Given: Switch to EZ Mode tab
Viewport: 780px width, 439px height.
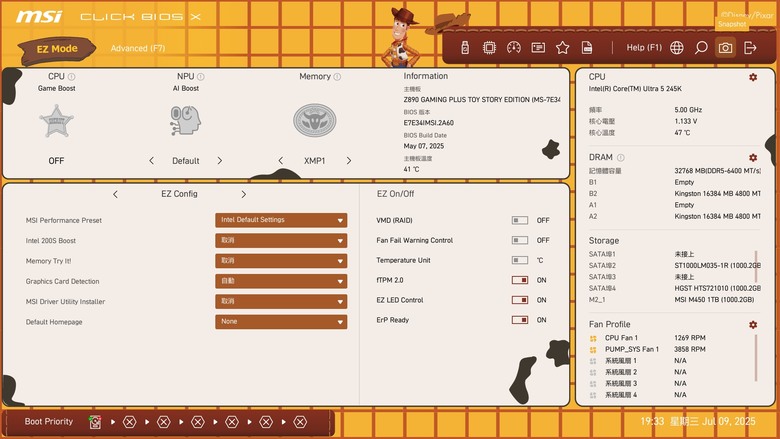Looking at the screenshot, I should (x=57, y=49).
